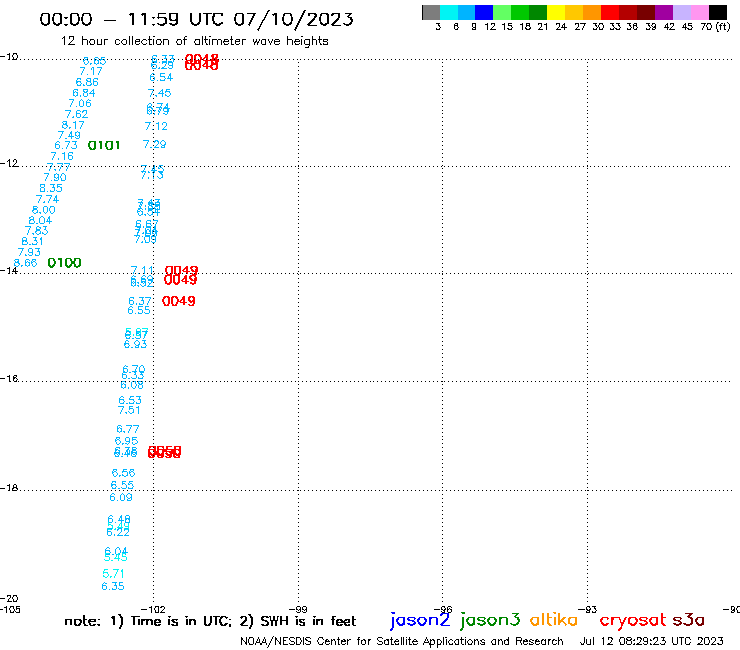Click the -93 longitude axis label
This screenshot has height=650, width=740.
pos(588,610)
